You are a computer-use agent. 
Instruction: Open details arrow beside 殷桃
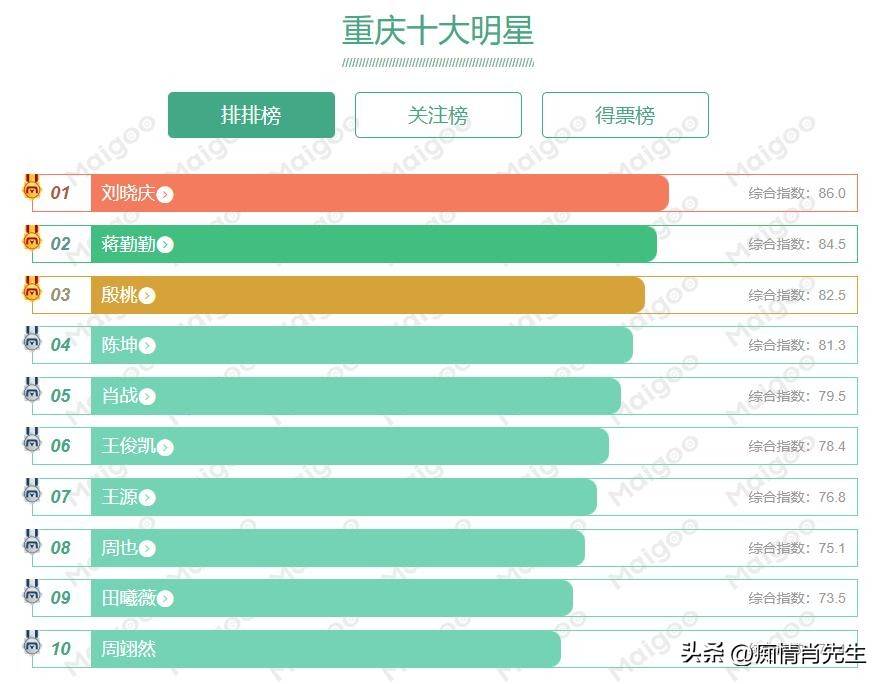(x=147, y=295)
